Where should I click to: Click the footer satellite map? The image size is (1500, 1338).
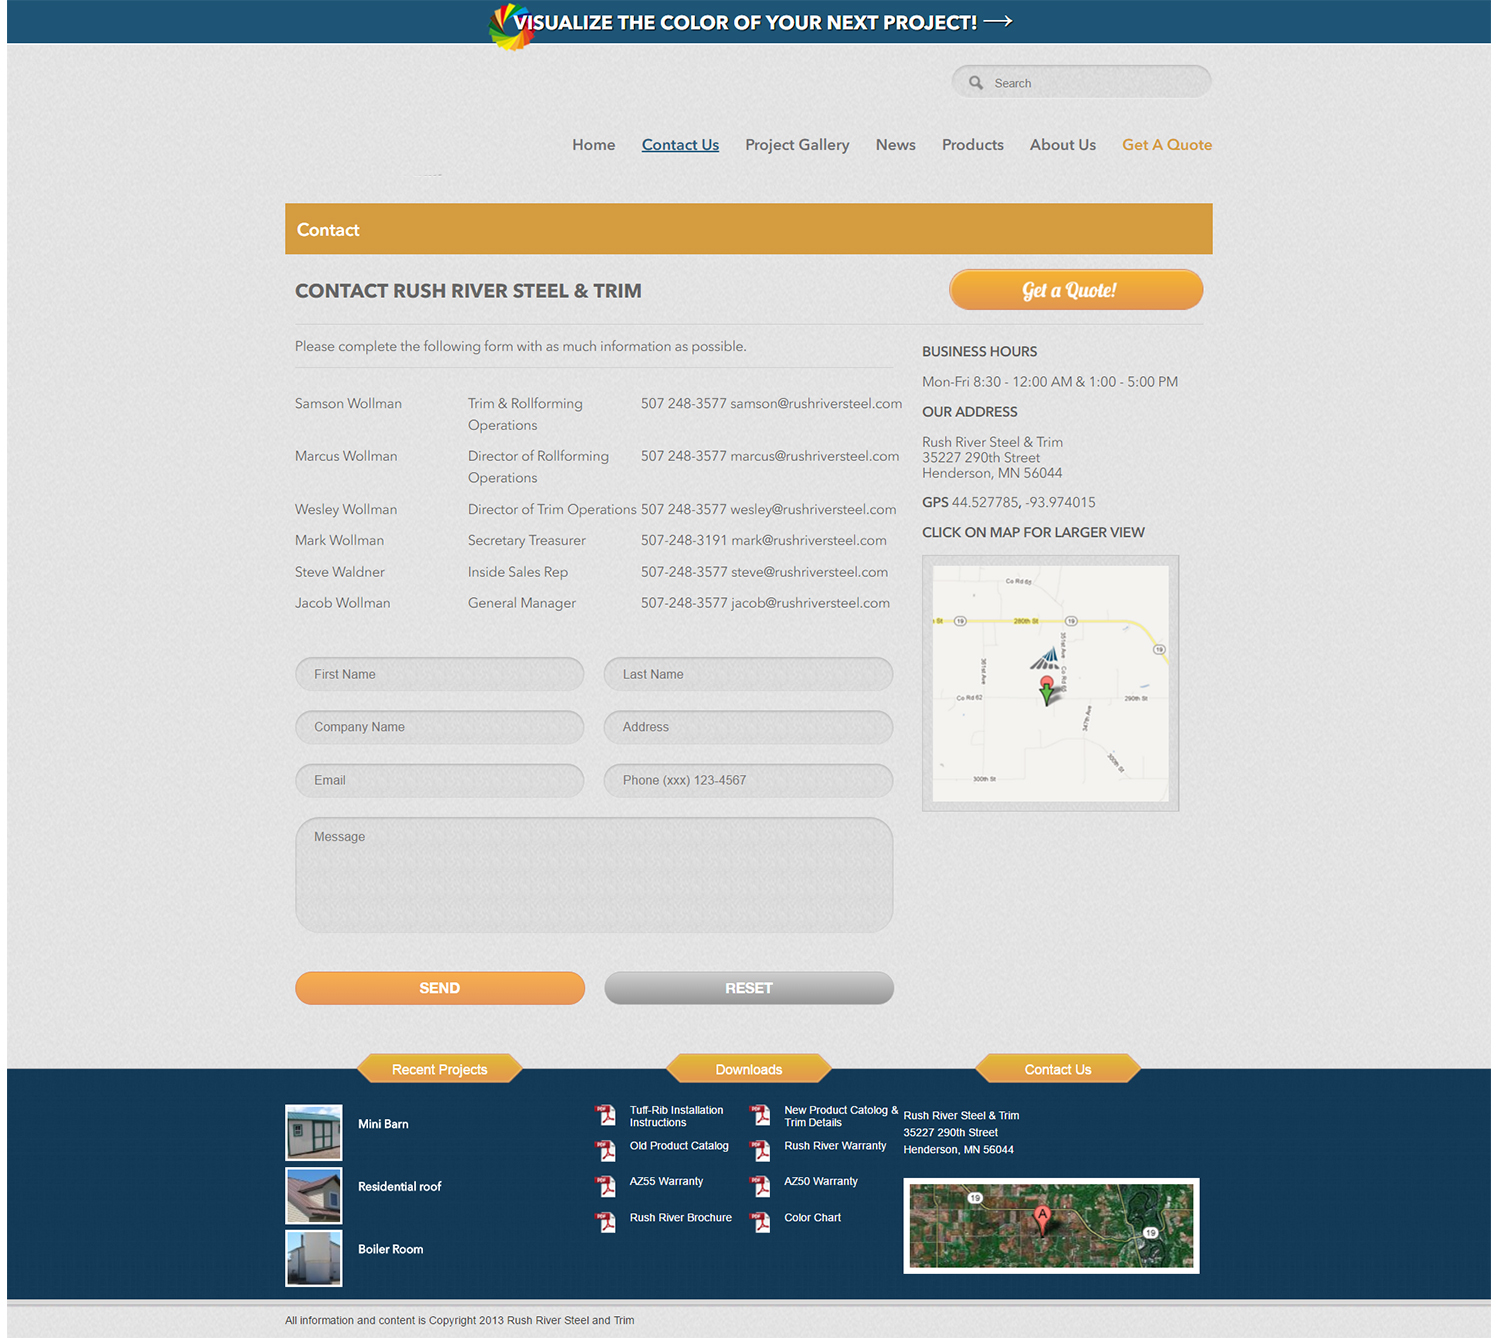click(x=1051, y=1226)
